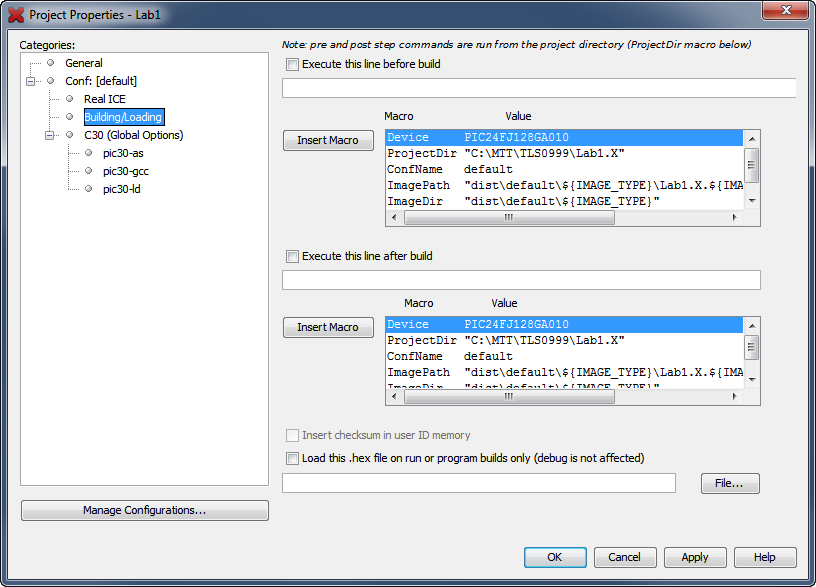The height and width of the screenshot is (587, 816).
Task: Apply the project property changes
Action: tap(694, 557)
